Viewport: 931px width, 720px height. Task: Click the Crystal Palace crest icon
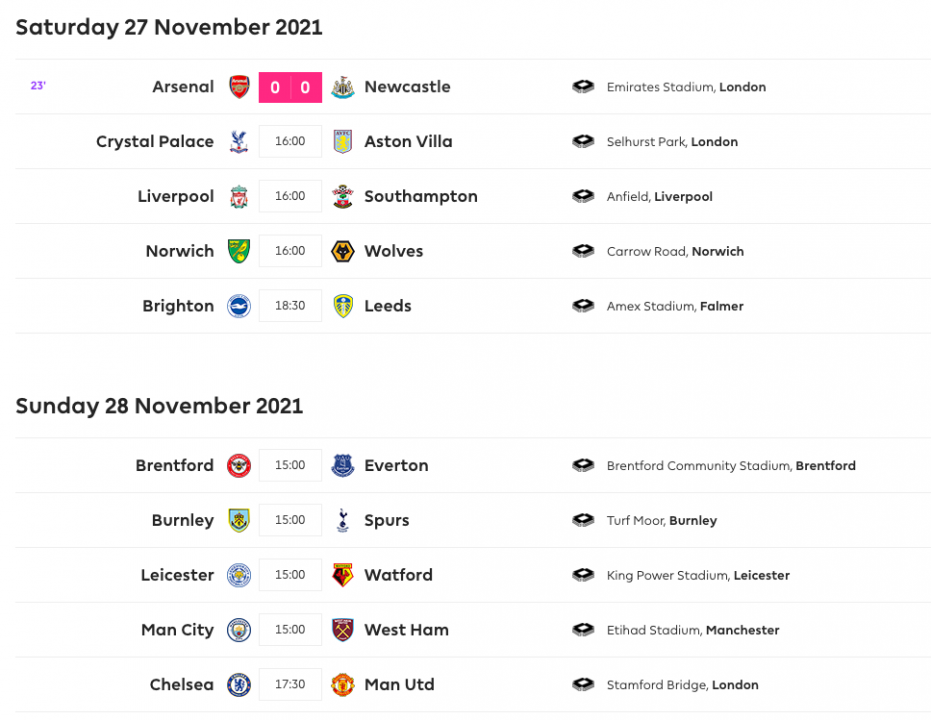(x=239, y=142)
